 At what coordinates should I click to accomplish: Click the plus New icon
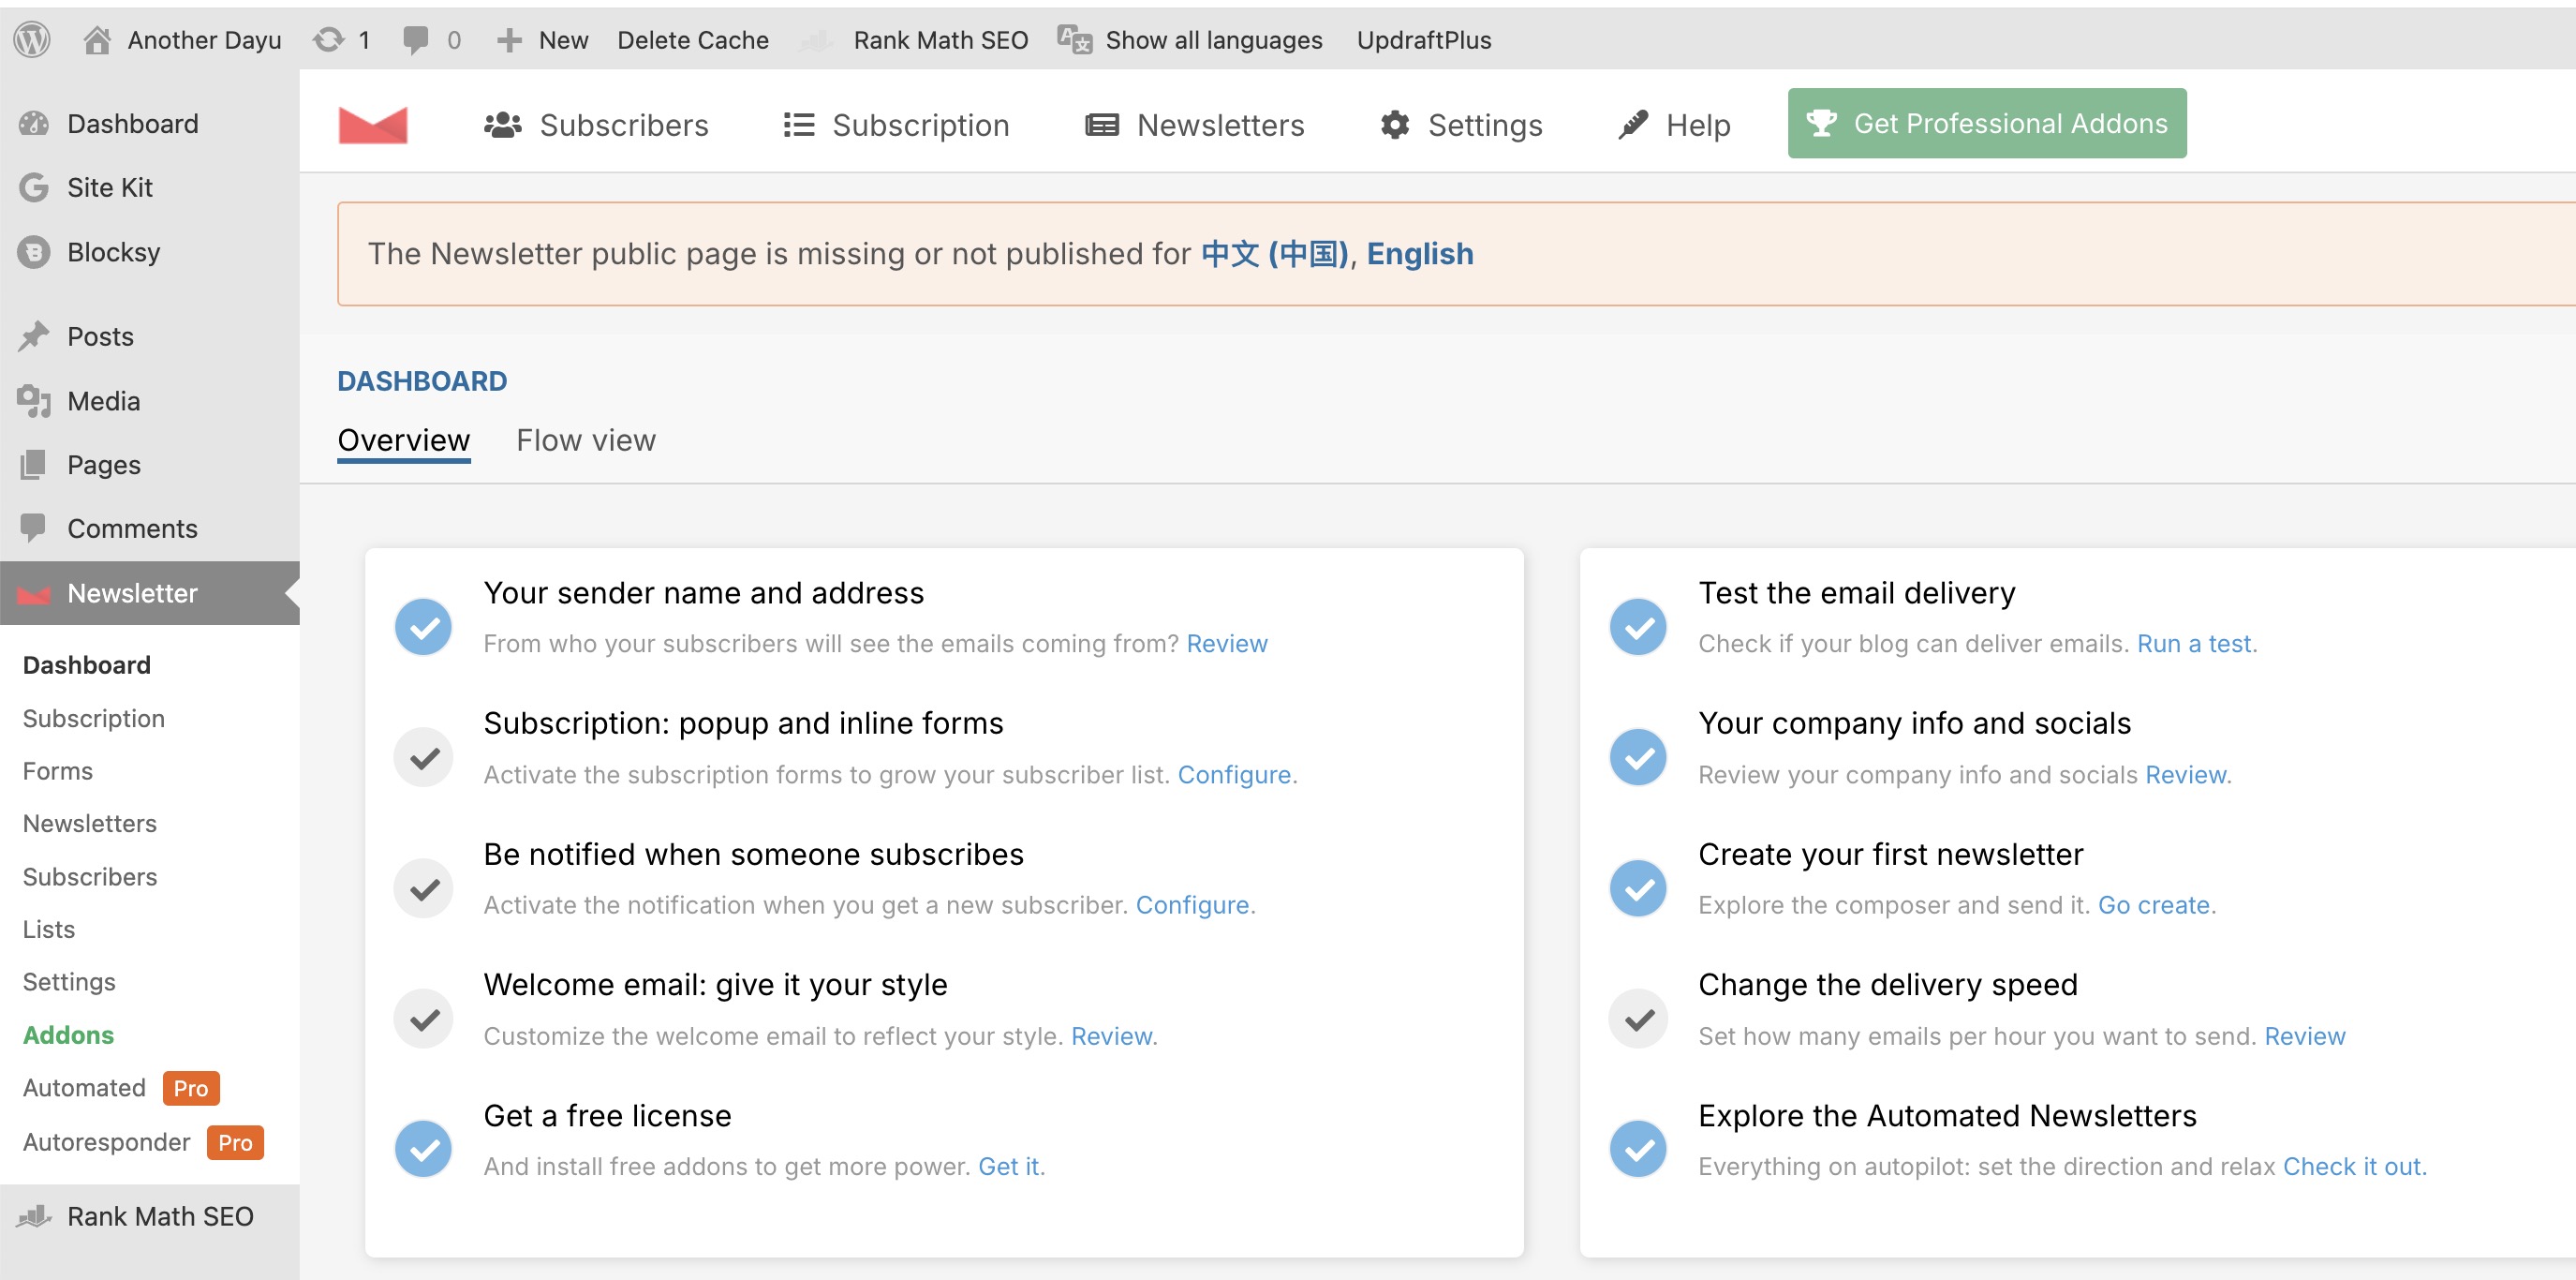tap(509, 40)
